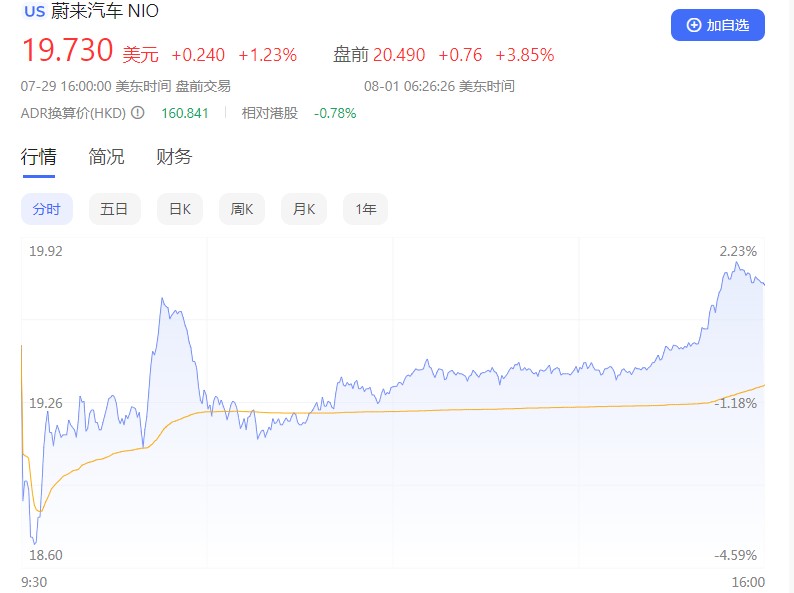
Task: Switch chart to 周K weekly candlesticks
Action: (242, 209)
